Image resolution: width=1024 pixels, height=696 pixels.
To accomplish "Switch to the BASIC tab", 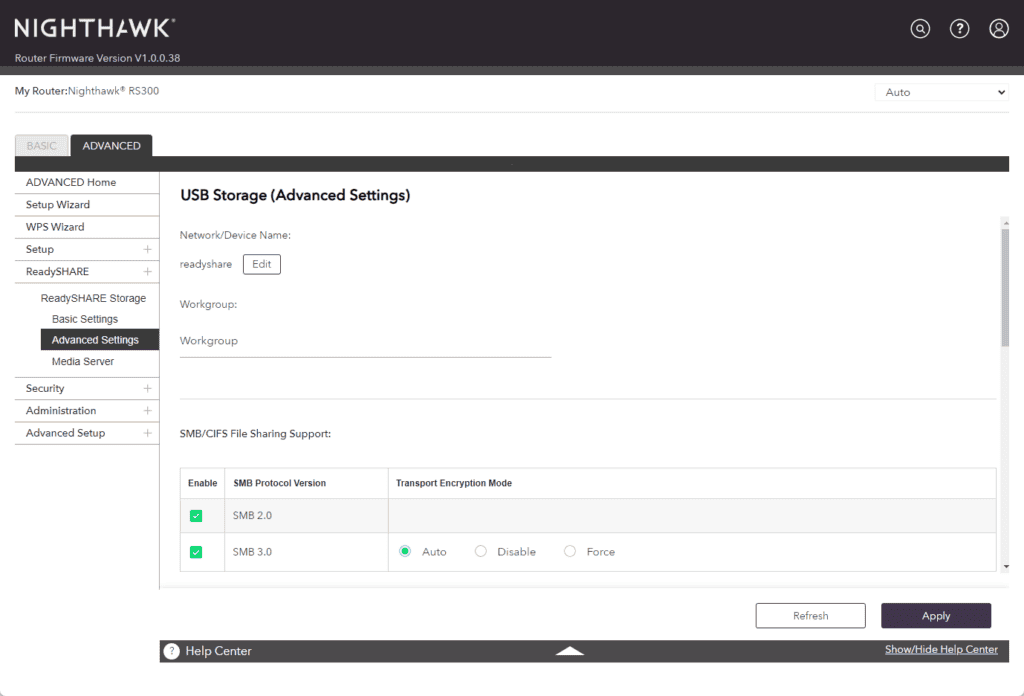I will tap(42, 146).
